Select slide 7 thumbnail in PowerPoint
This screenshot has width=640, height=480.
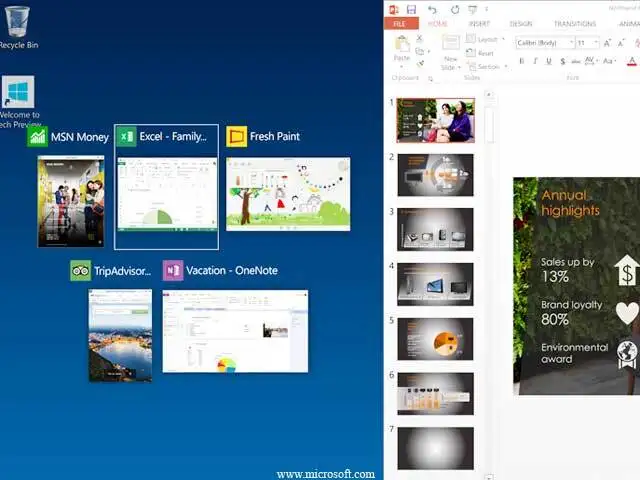pos(436,449)
